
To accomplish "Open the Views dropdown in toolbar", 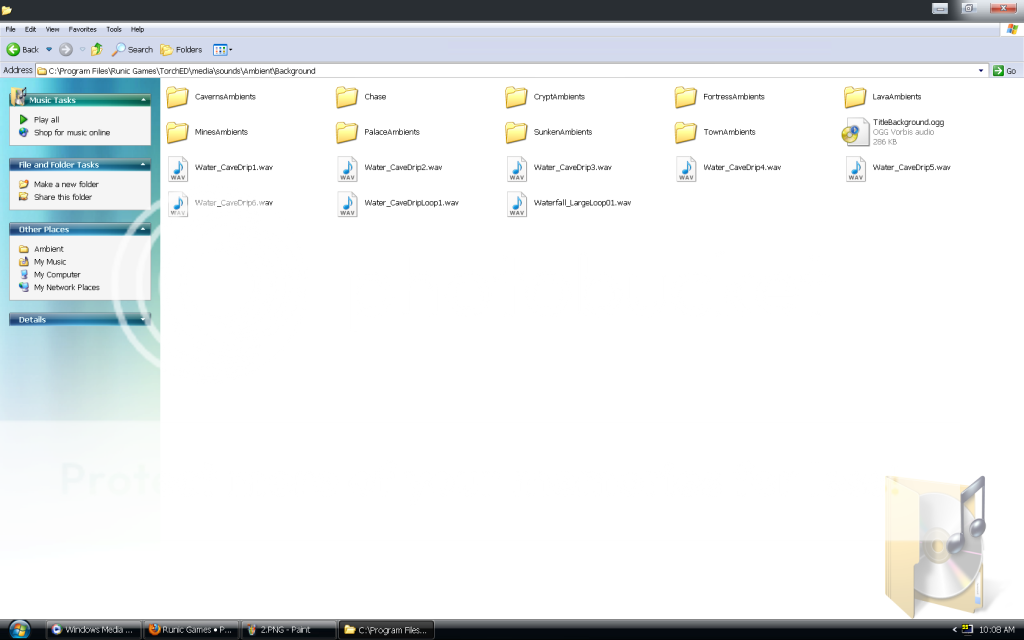I will (x=222, y=49).
